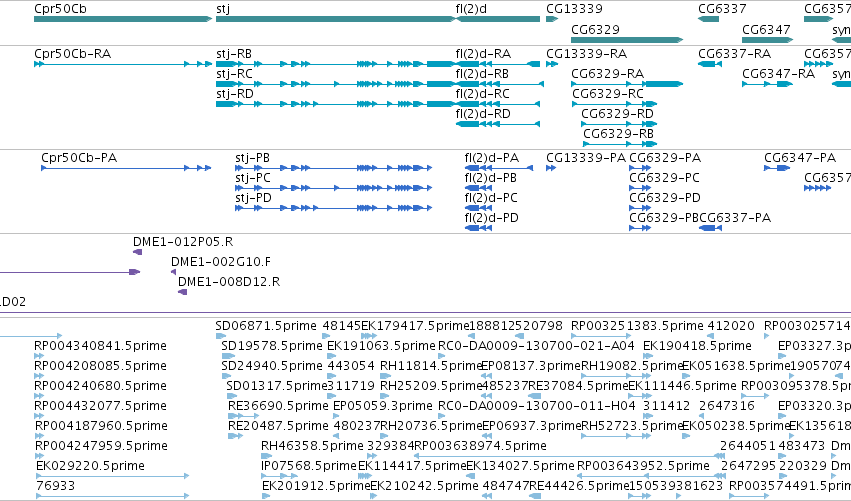Select the Cpr50Cb gene bar
Screen dimensions: 851x501
tap(123, 19)
